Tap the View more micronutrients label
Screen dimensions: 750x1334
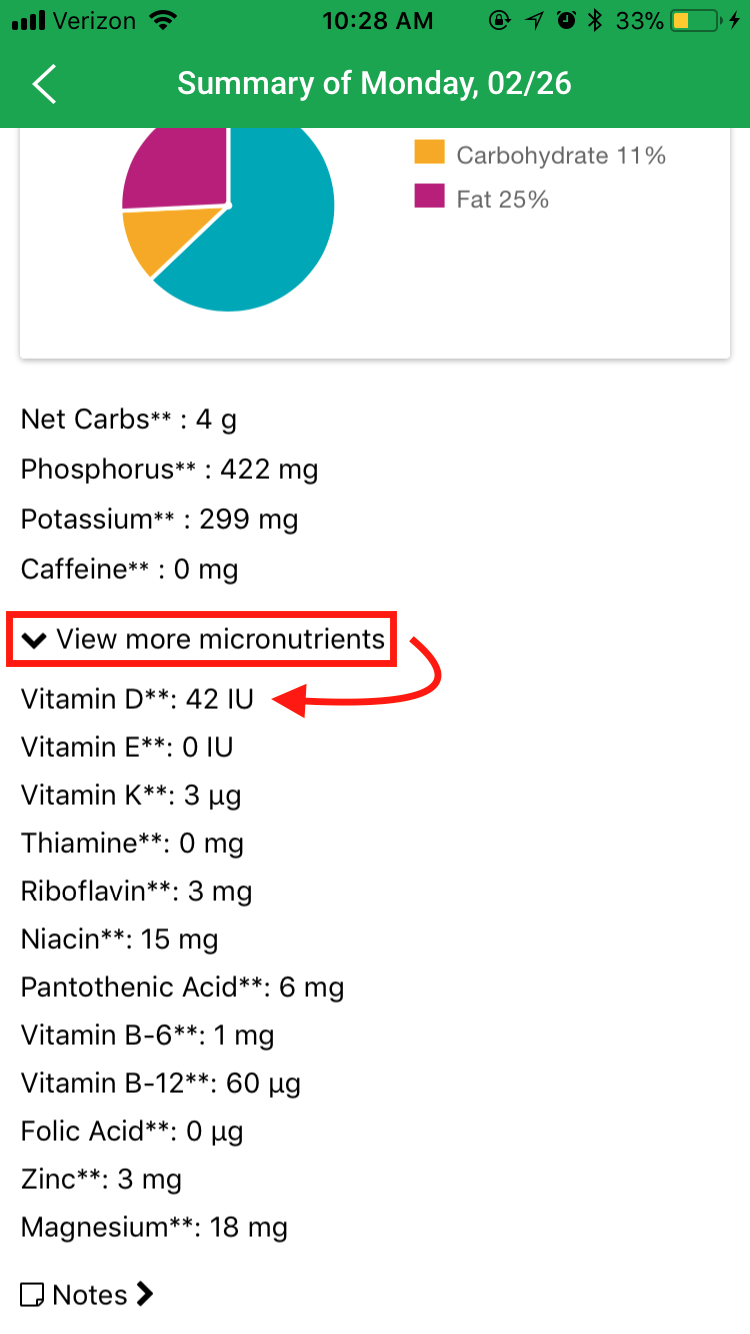218,639
